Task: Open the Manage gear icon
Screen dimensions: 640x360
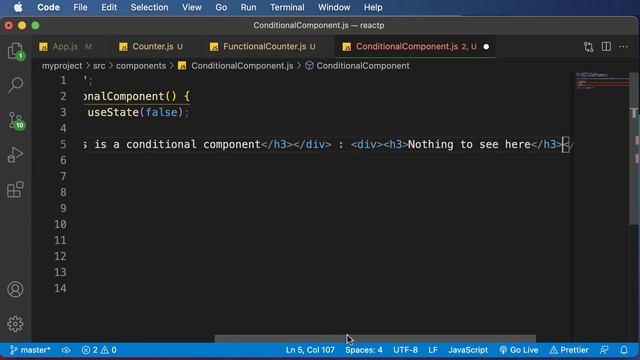Action: pos(15,324)
